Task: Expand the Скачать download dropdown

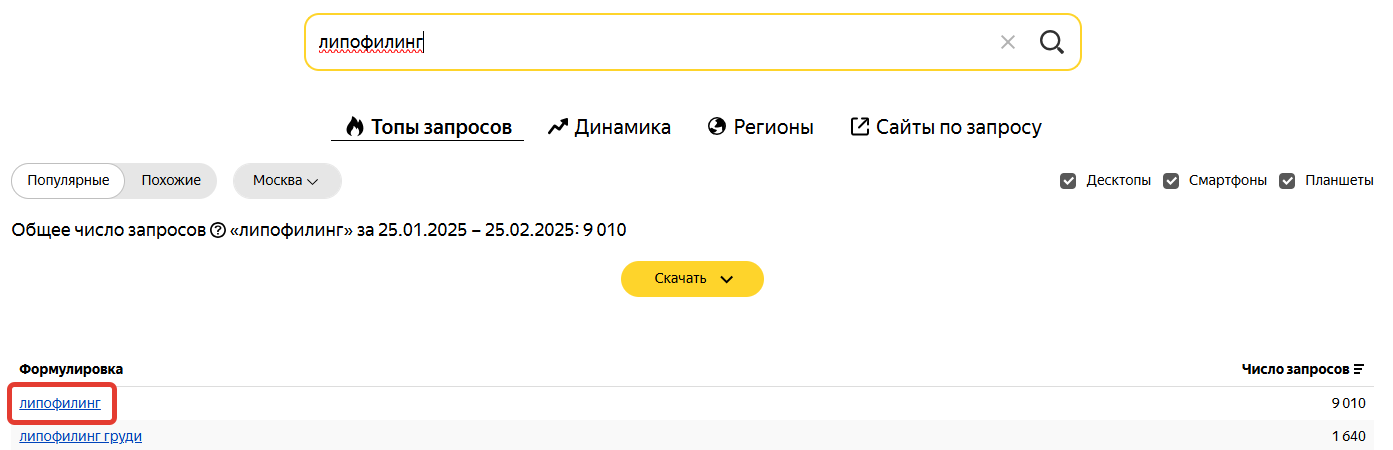Action: 692,279
